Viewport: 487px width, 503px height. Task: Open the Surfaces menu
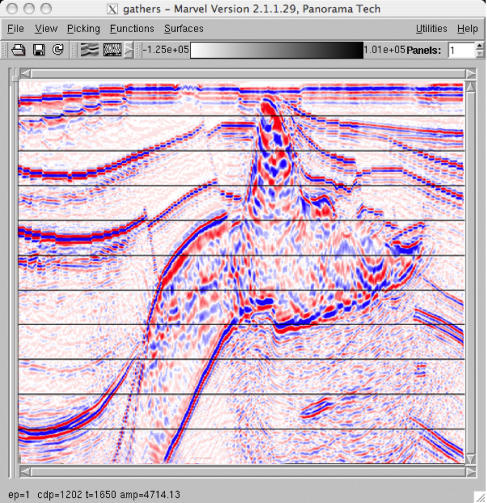pos(184,29)
